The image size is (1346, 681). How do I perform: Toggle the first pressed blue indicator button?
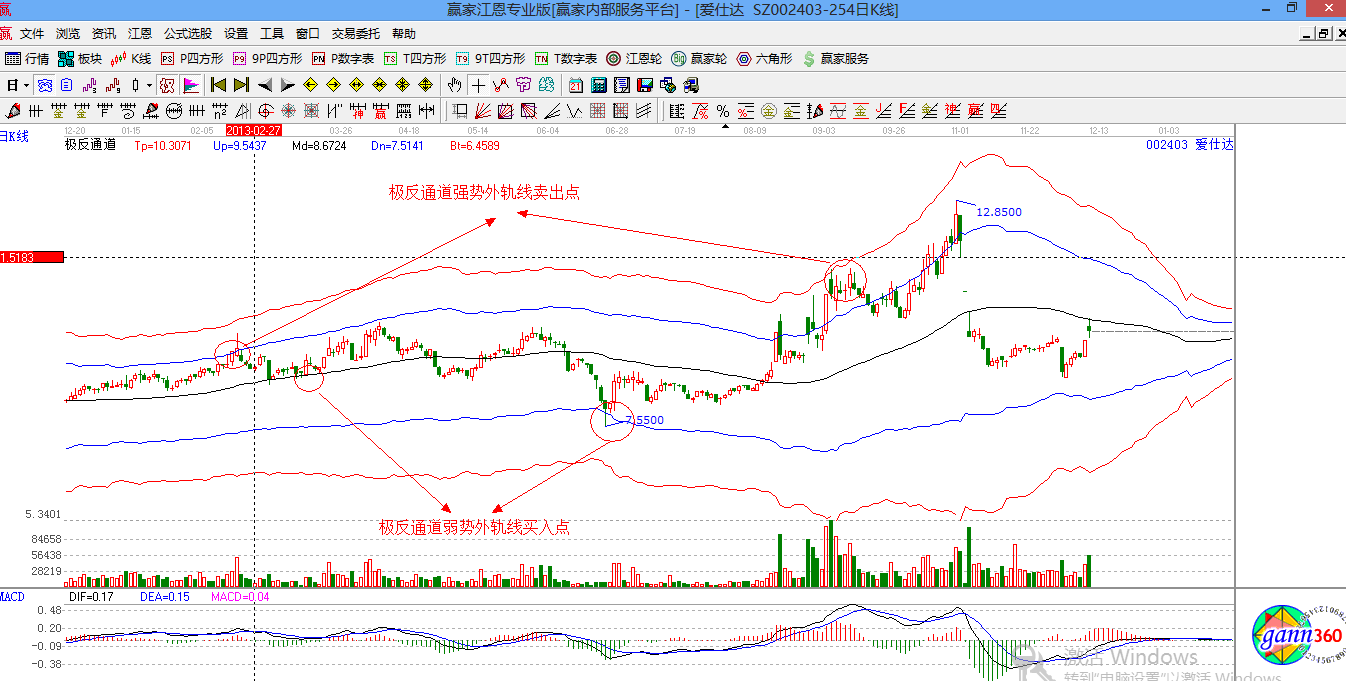45,85
